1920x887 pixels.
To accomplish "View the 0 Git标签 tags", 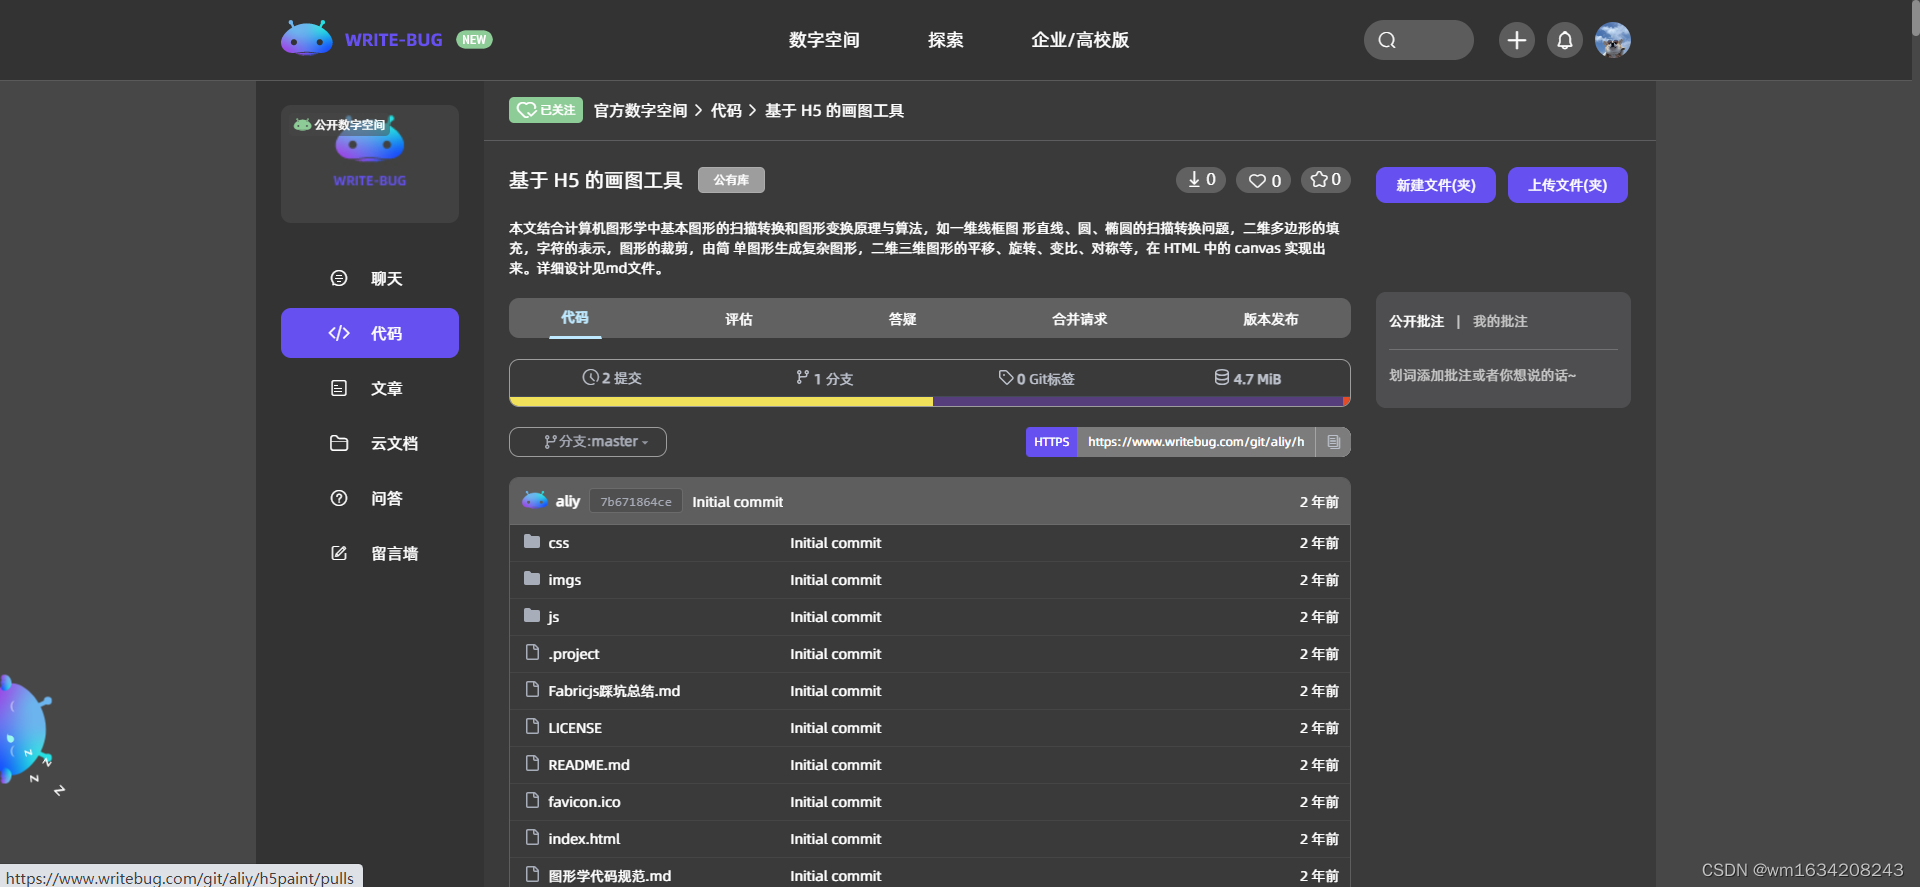I will [1037, 378].
